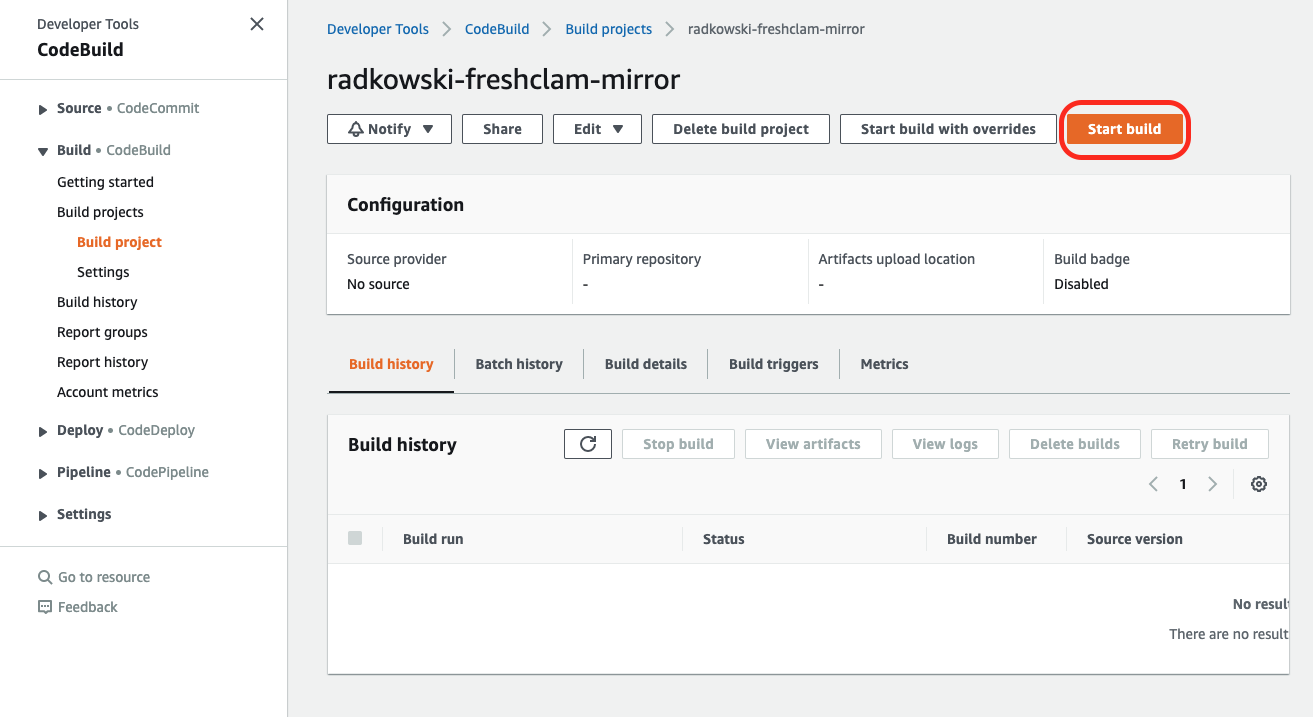Click the bell icon on Notify button
This screenshot has height=717, width=1313.
[x=355, y=129]
